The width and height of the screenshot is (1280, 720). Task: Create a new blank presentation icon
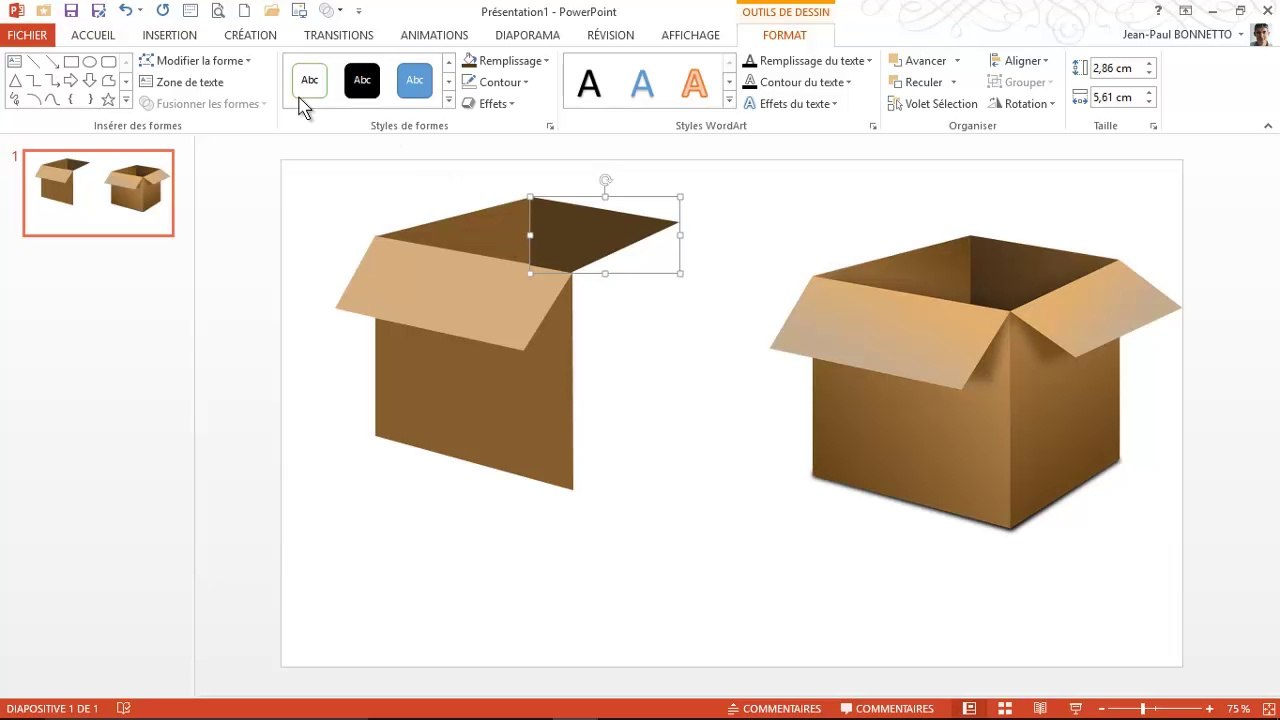[x=244, y=11]
